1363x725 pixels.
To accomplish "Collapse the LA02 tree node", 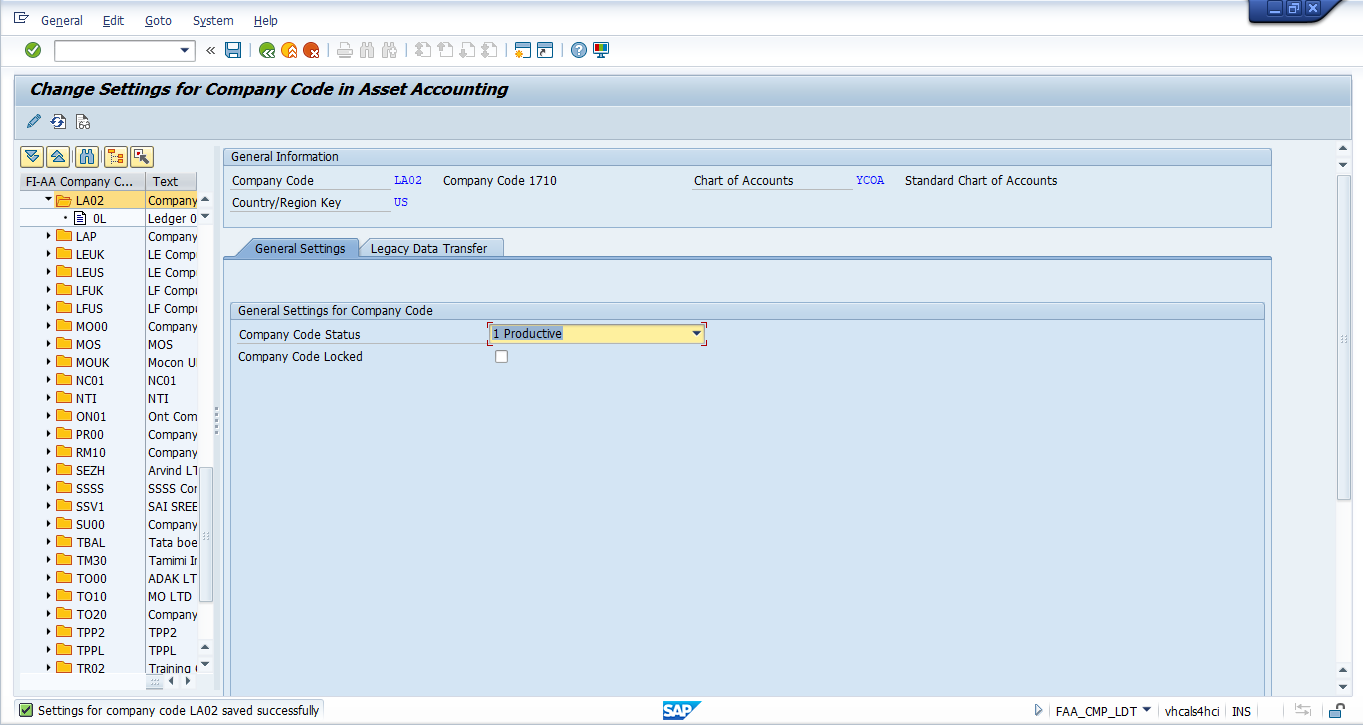I will coord(48,200).
